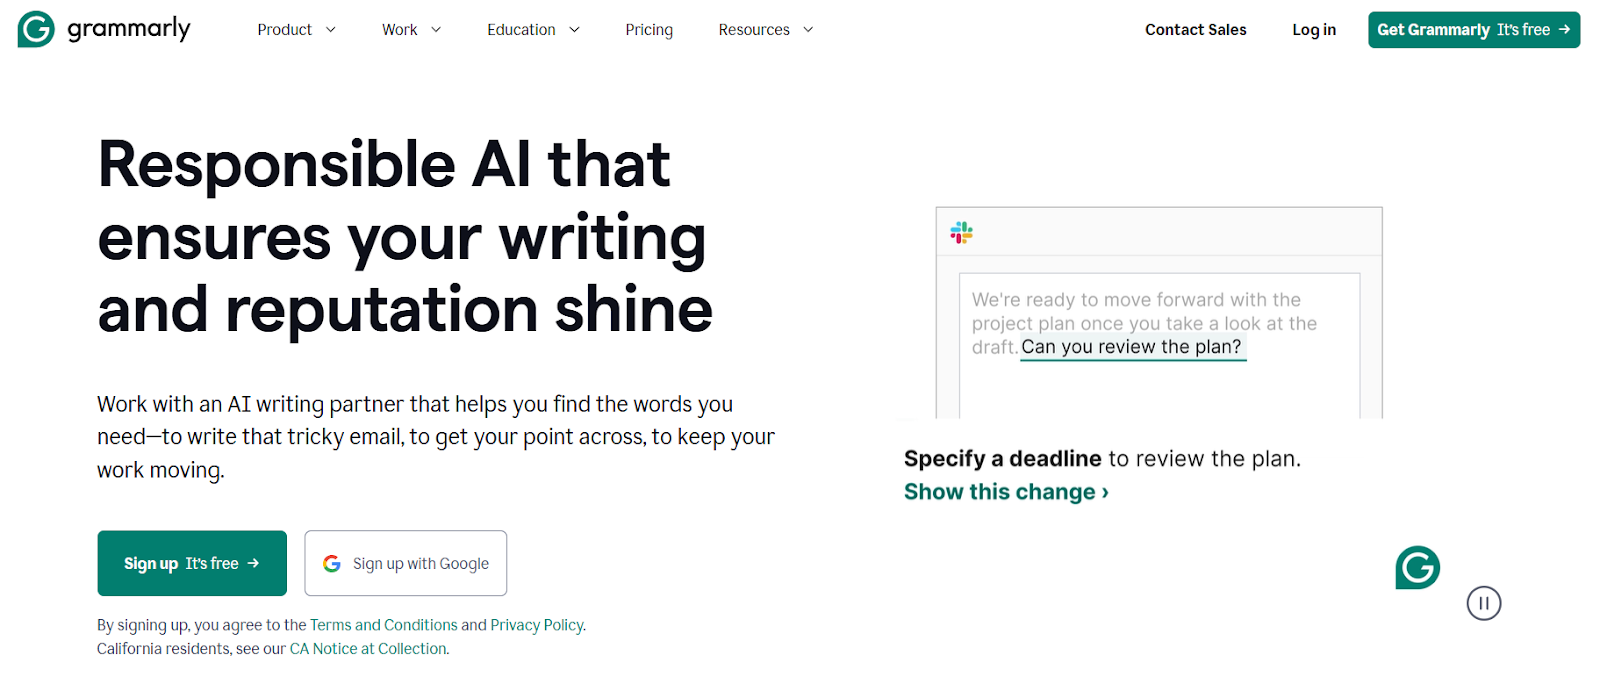Click the arrow on Sign up button

[x=254, y=563]
